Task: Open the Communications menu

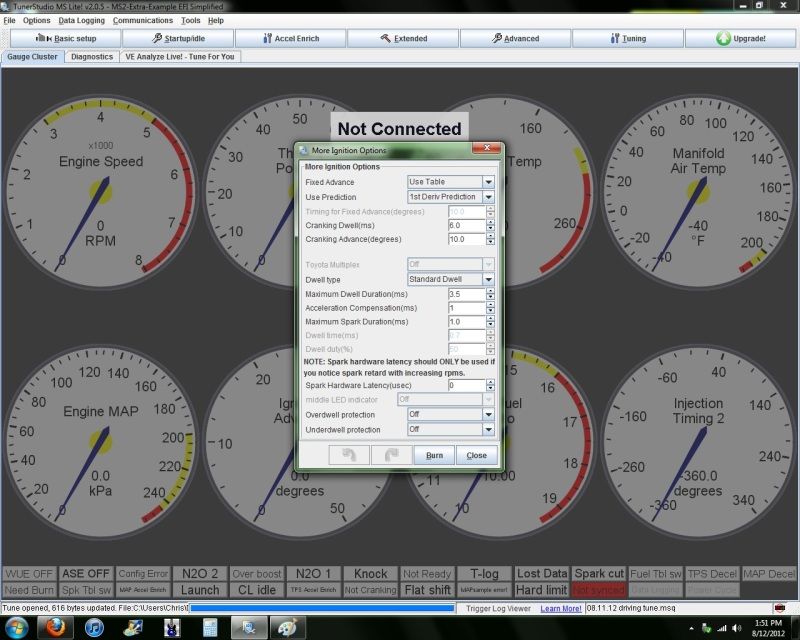Action: coord(143,20)
